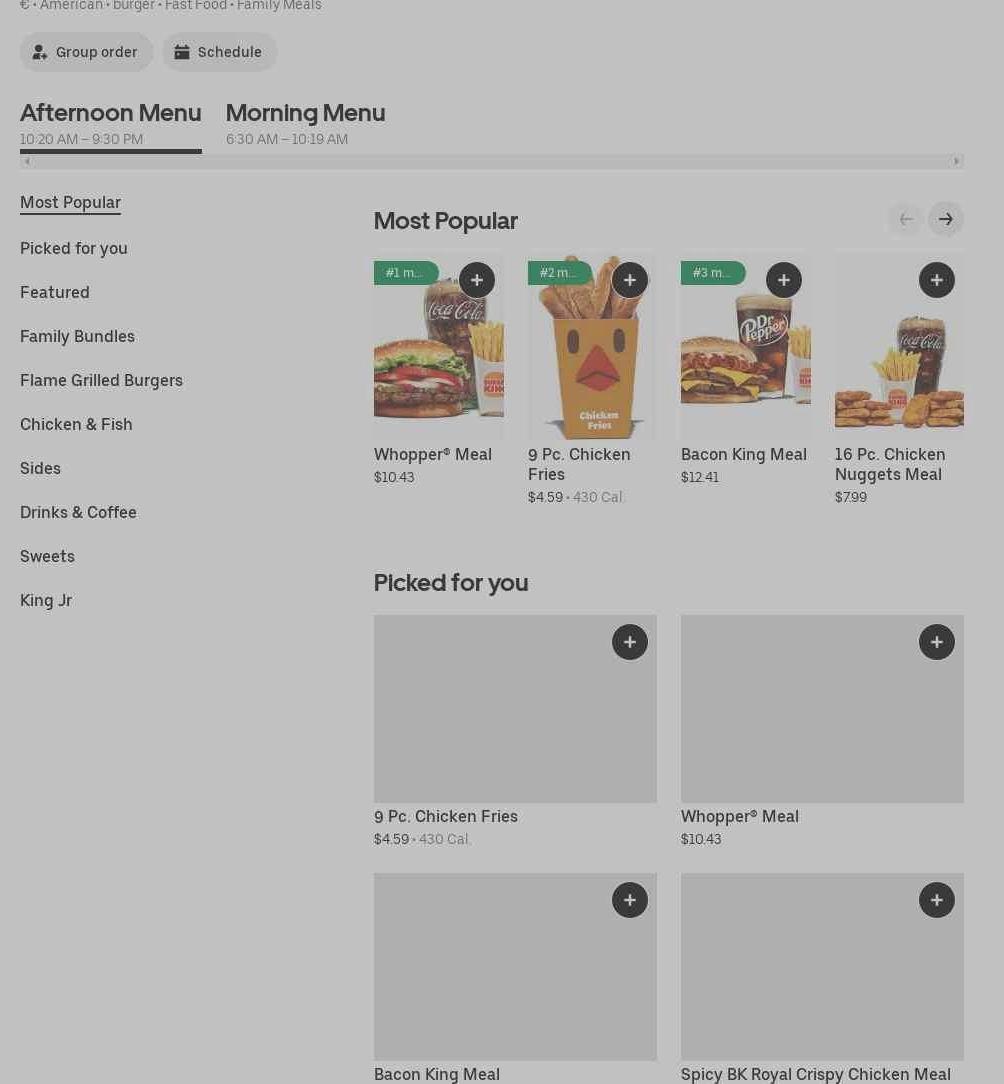
Task: Add 9 Pc. Chicken Fries in Most Popular
Action: pos(630,280)
